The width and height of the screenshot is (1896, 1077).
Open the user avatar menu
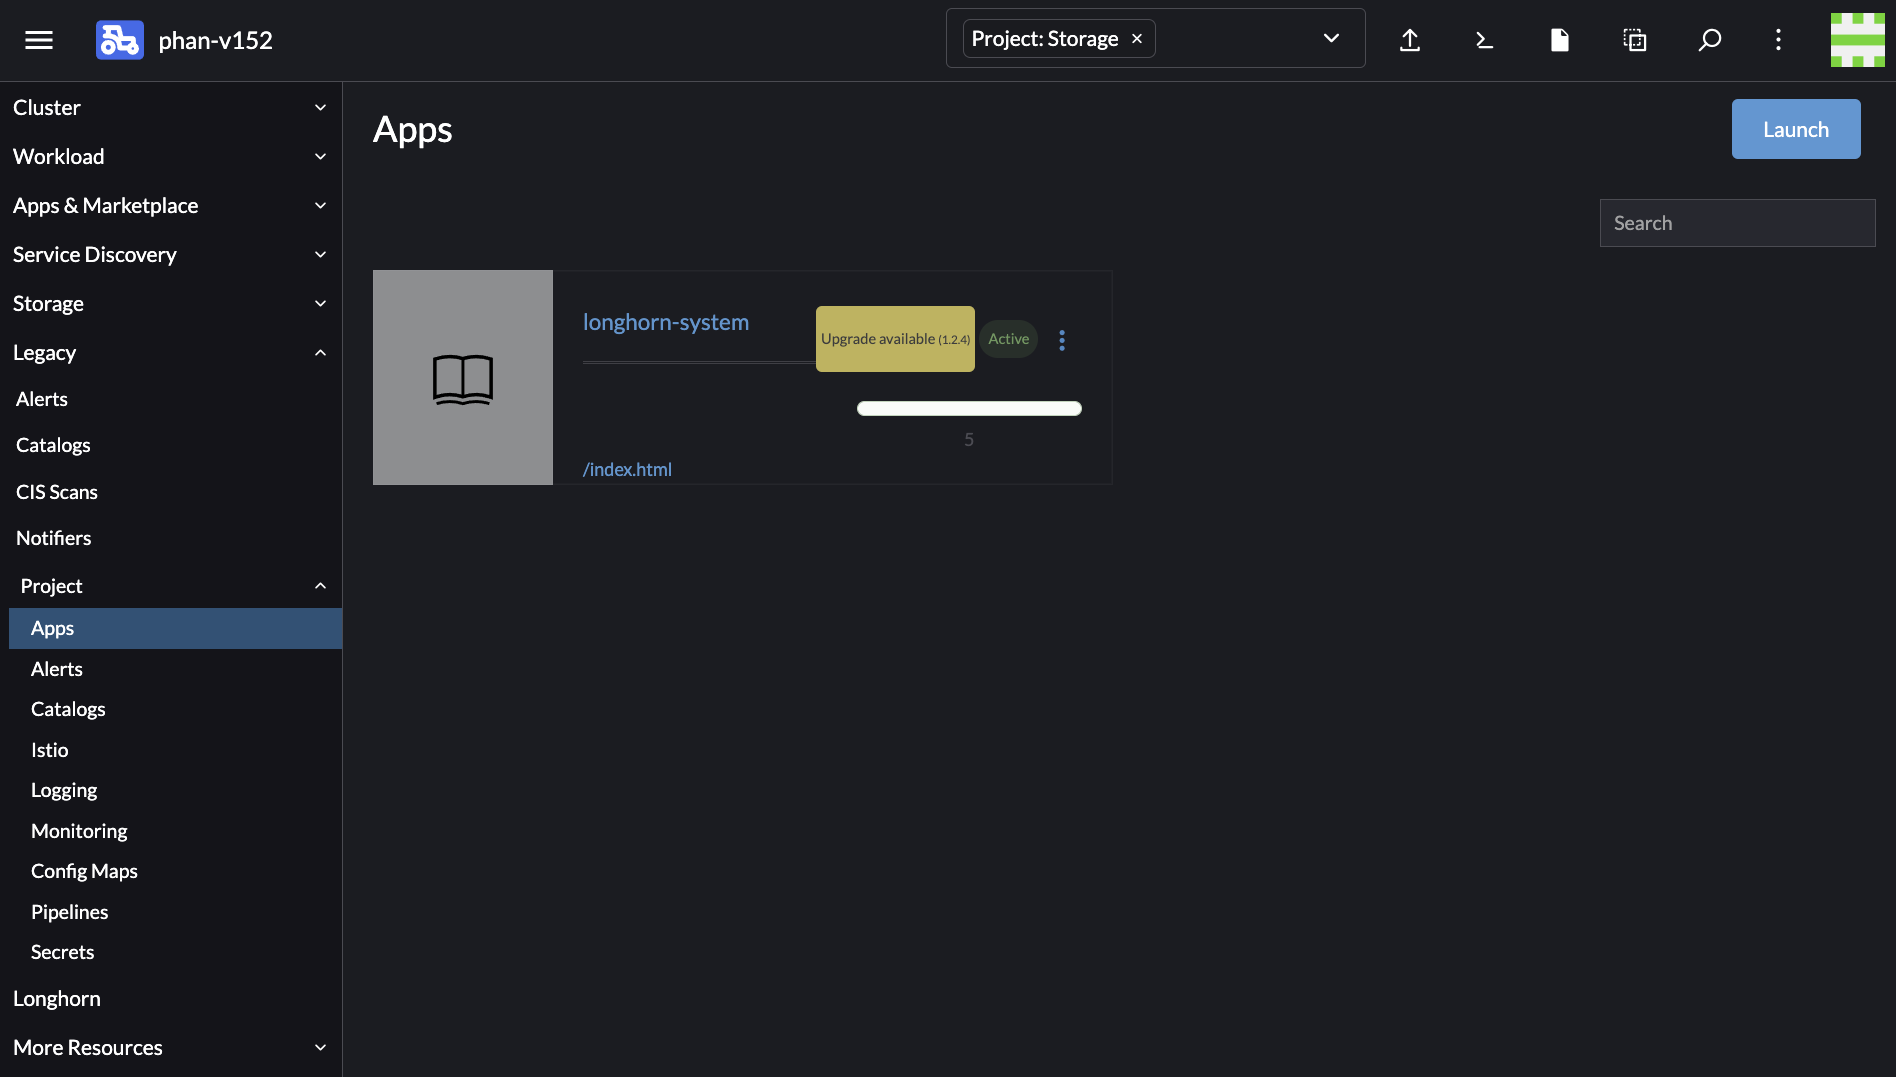click(1857, 40)
